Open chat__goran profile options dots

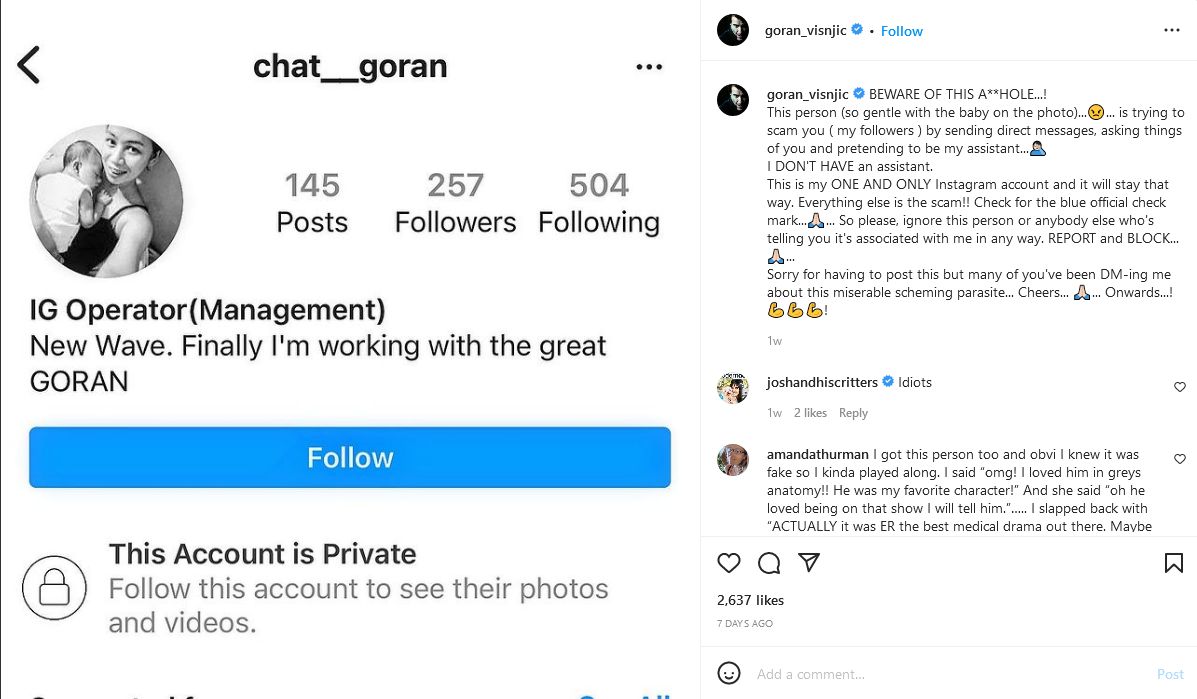649,67
